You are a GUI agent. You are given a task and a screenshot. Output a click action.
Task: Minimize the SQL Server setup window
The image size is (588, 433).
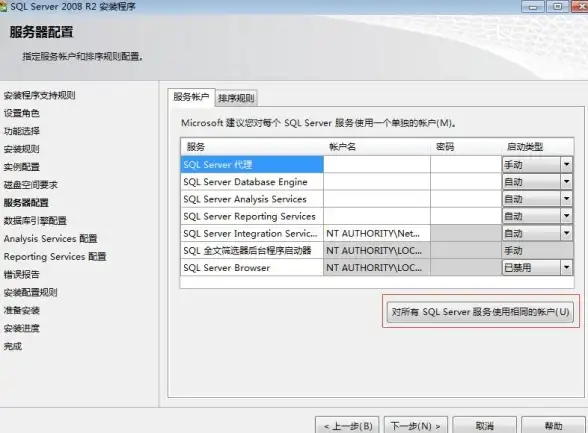[x=533, y=6]
